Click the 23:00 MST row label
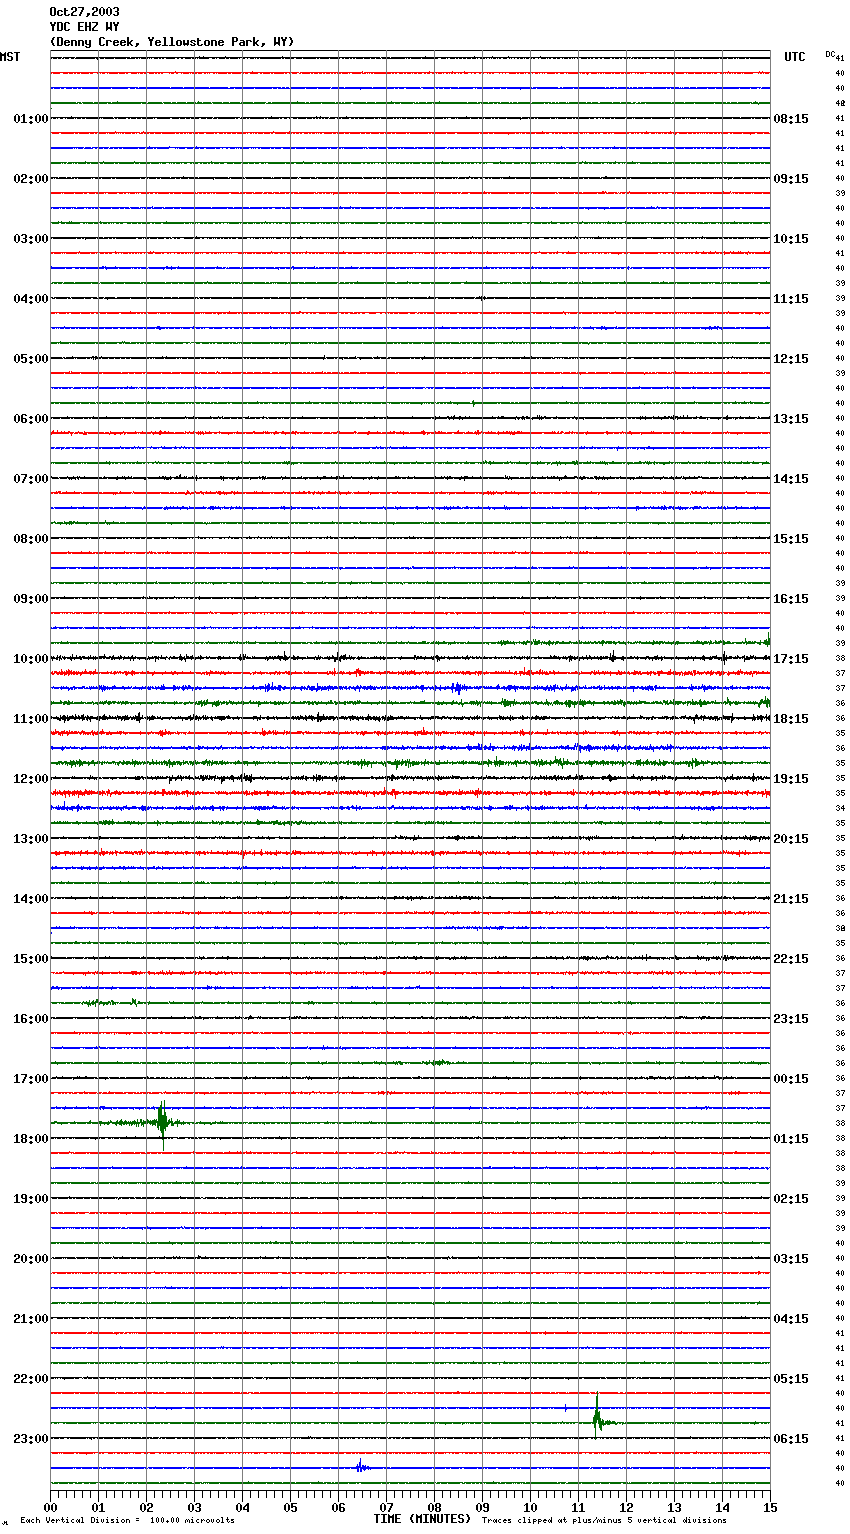The width and height of the screenshot is (850, 1534). (x=31, y=1439)
